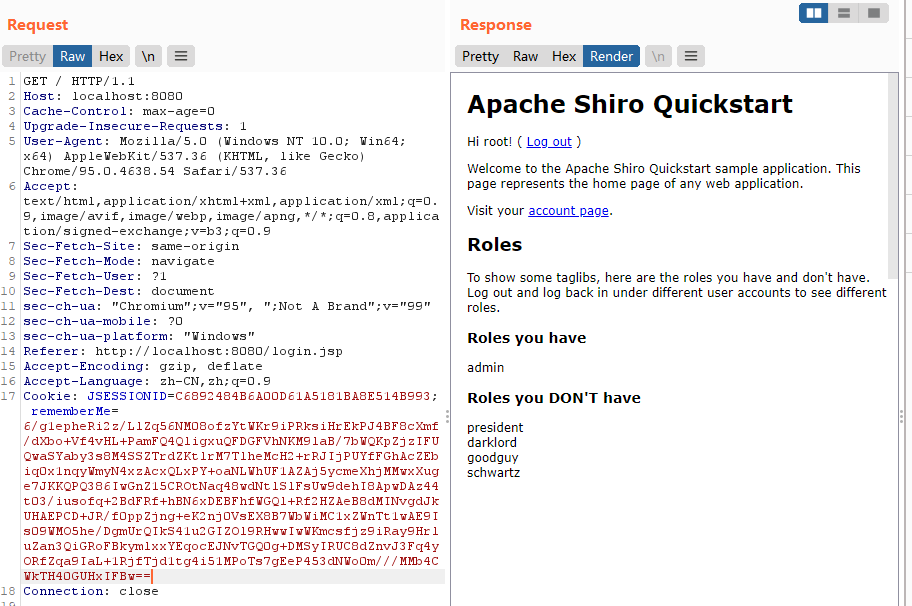Viewport: 912px width, 606px height.
Task: Click the divider handle between Request and Response
Action: 447,416
